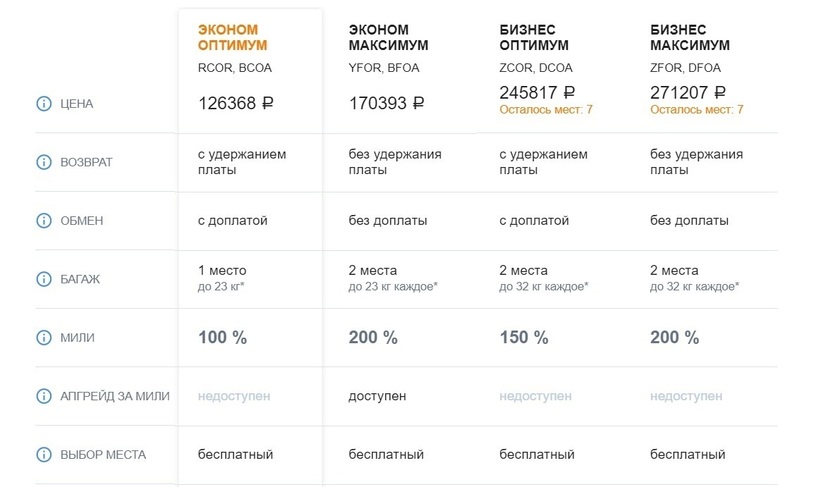Pick the 271207 ₽ fare price

click(x=688, y=90)
